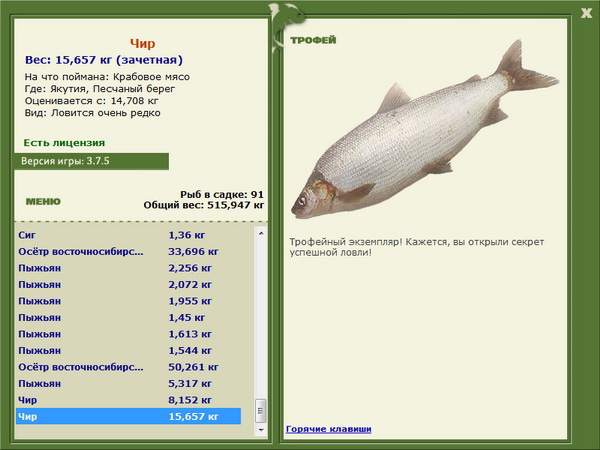Select the Пыжьян 2,072 кг row

pyautogui.click(x=129, y=284)
